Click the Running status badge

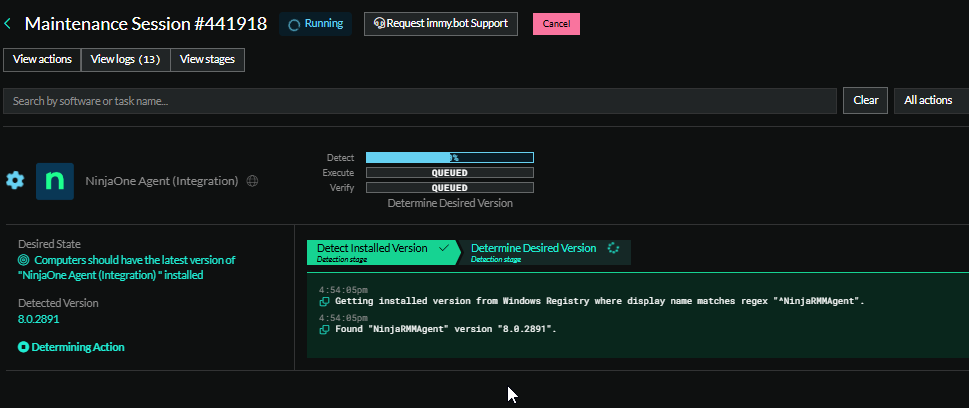[x=316, y=24]
